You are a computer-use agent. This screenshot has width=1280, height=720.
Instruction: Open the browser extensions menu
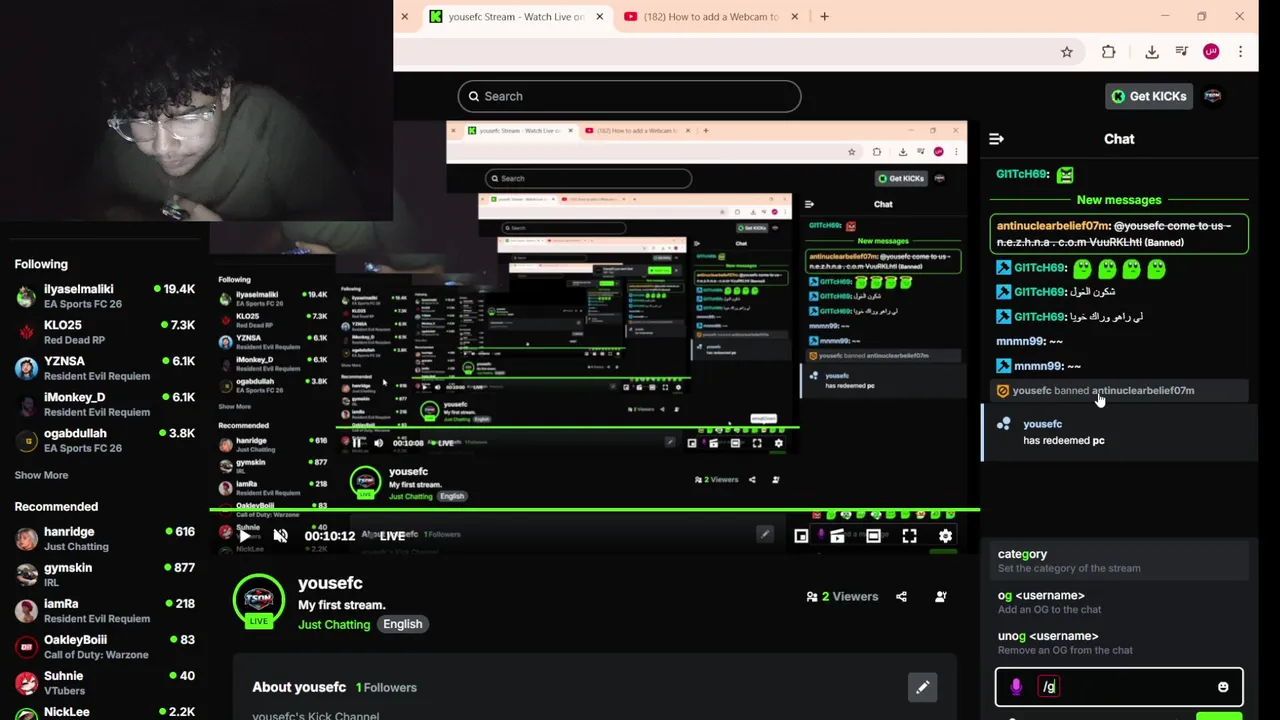tap(1108, 52)
